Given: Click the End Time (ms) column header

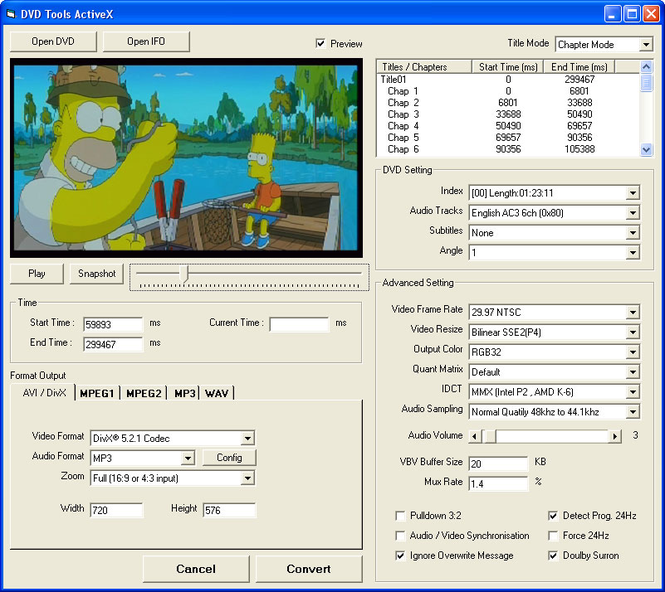Looking at the screenshot, I should click(x=579, y=67).
